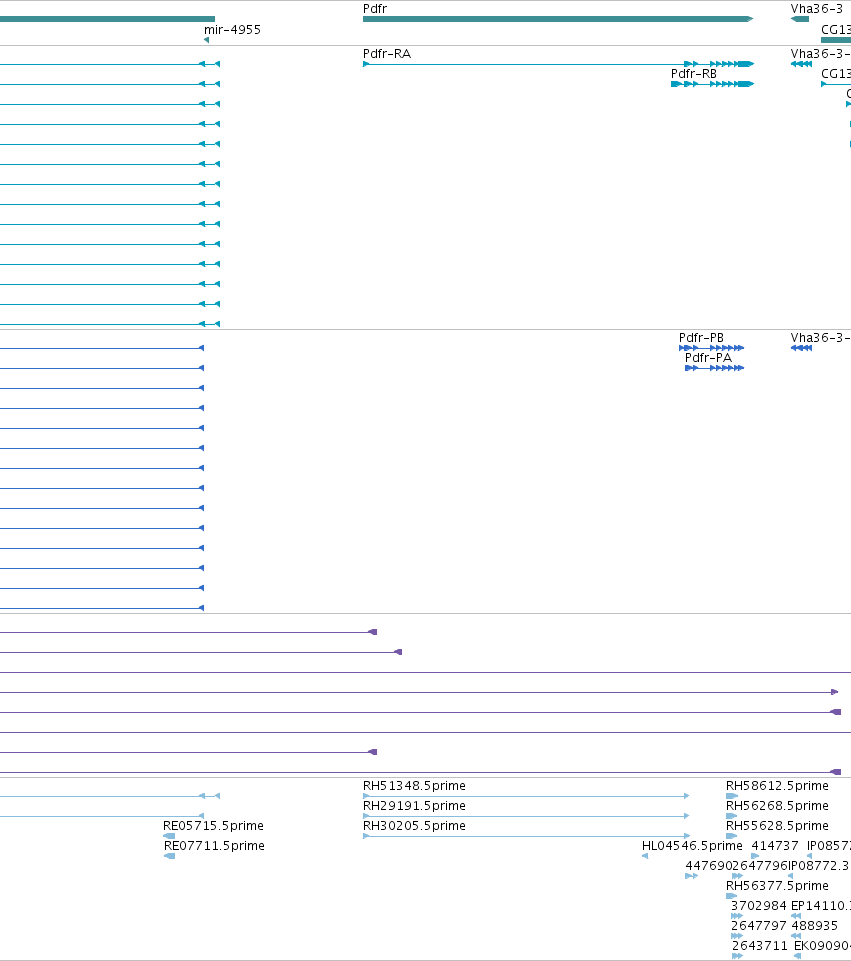Click the RH55628.5prime label
This screenshot has height=961, width=851.
pos(777,826)
